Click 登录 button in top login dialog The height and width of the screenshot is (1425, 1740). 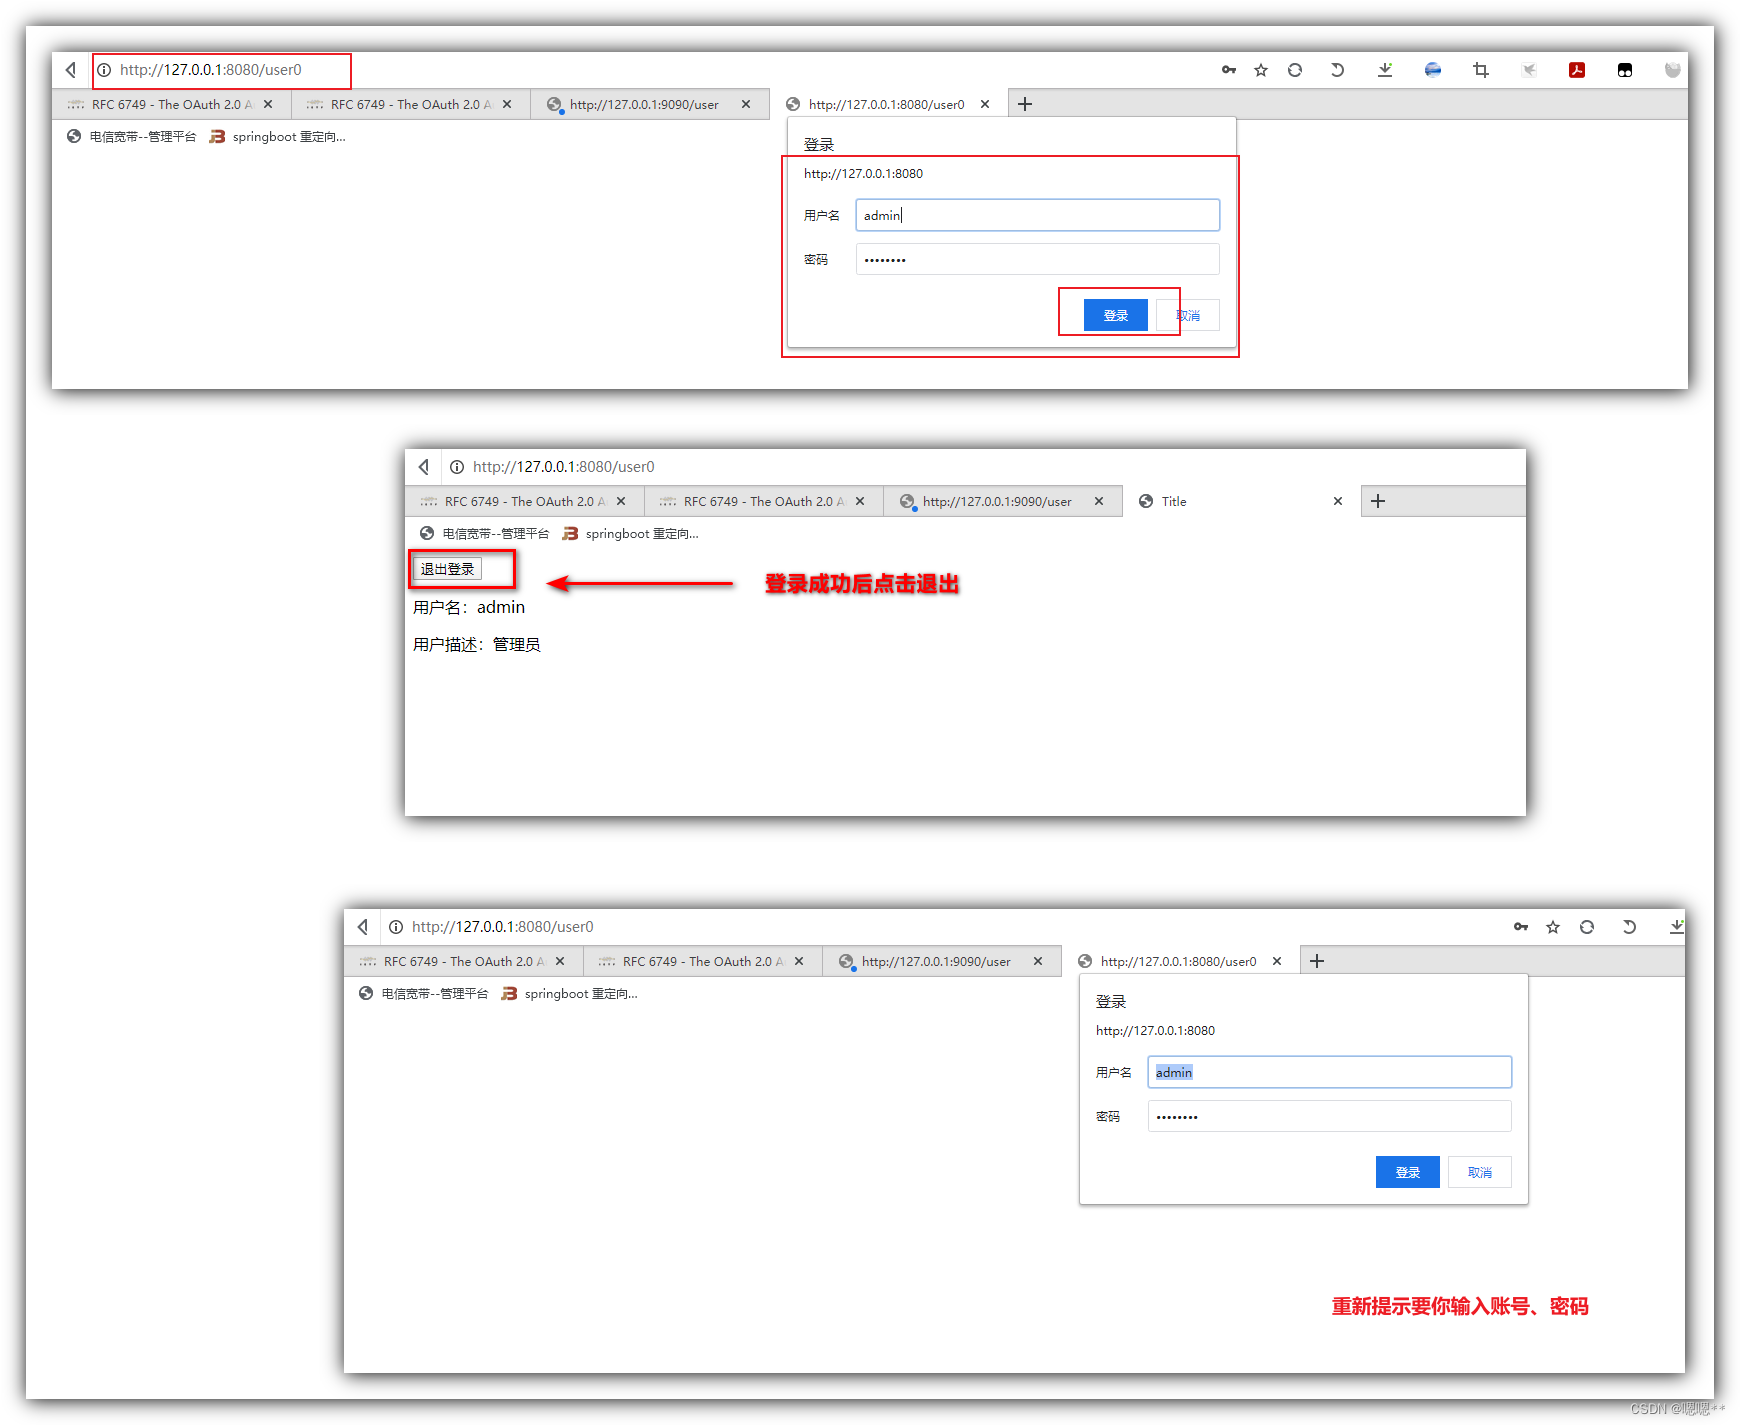[x=1115, y=316]
